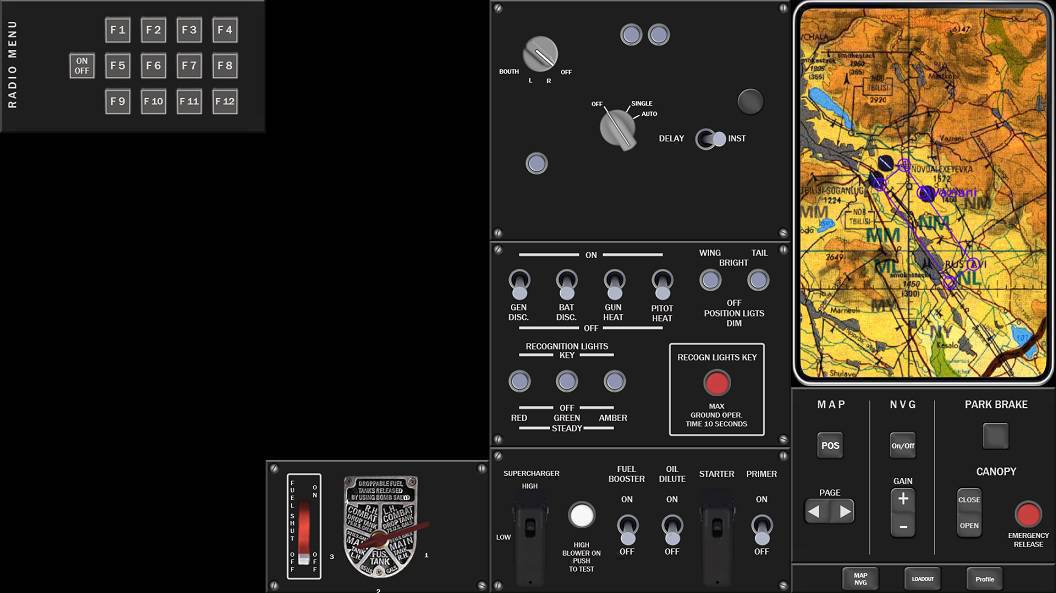Toggle the Gen Disc. switch

(x=519, y=283)
